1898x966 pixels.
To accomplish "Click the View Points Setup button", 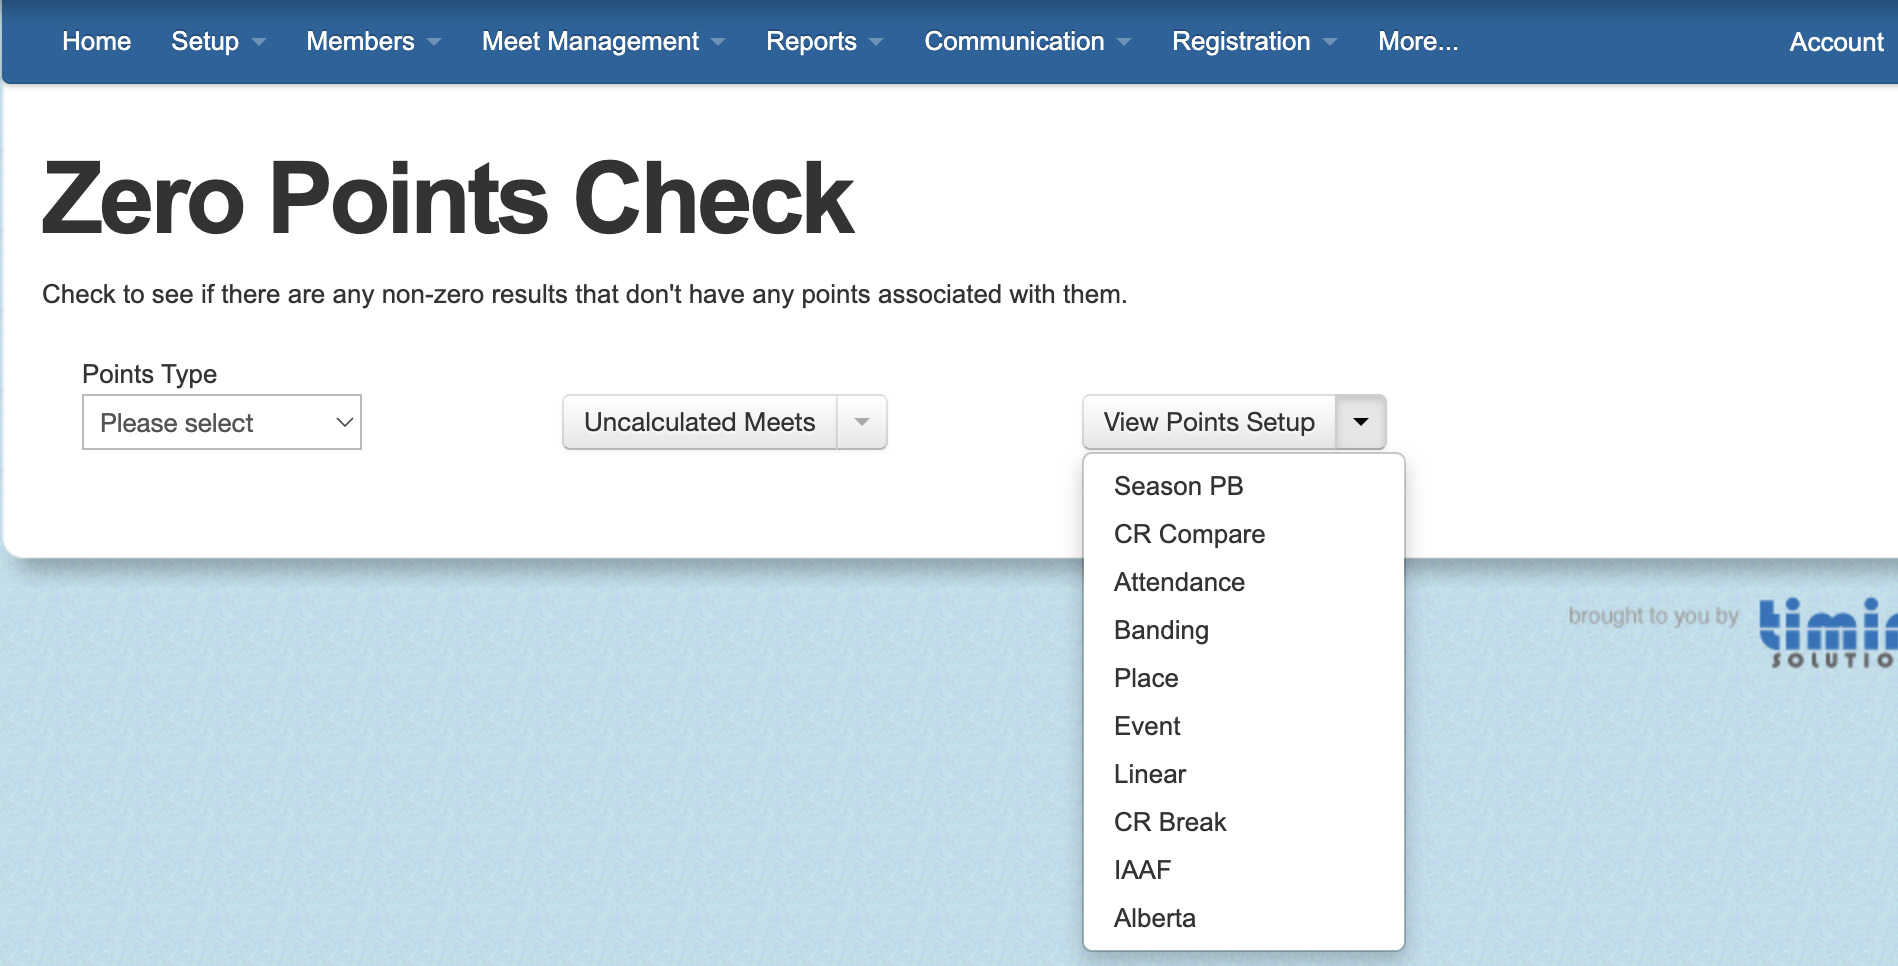I will click(x=1209, y=422).
